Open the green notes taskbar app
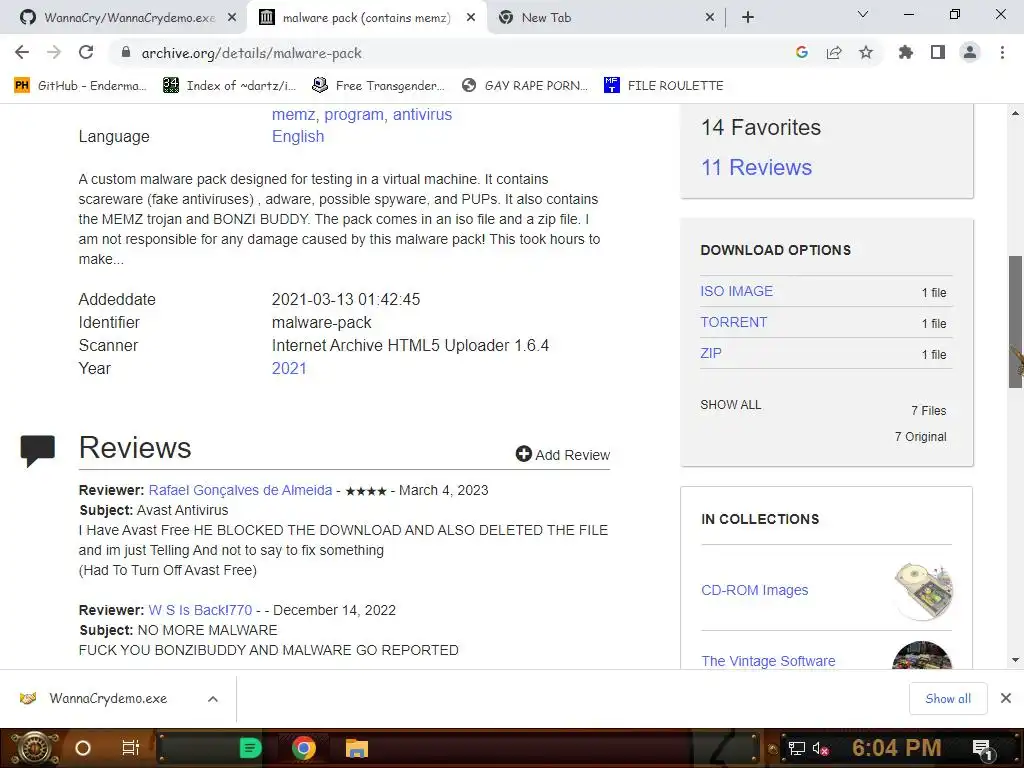 (251, 748)
